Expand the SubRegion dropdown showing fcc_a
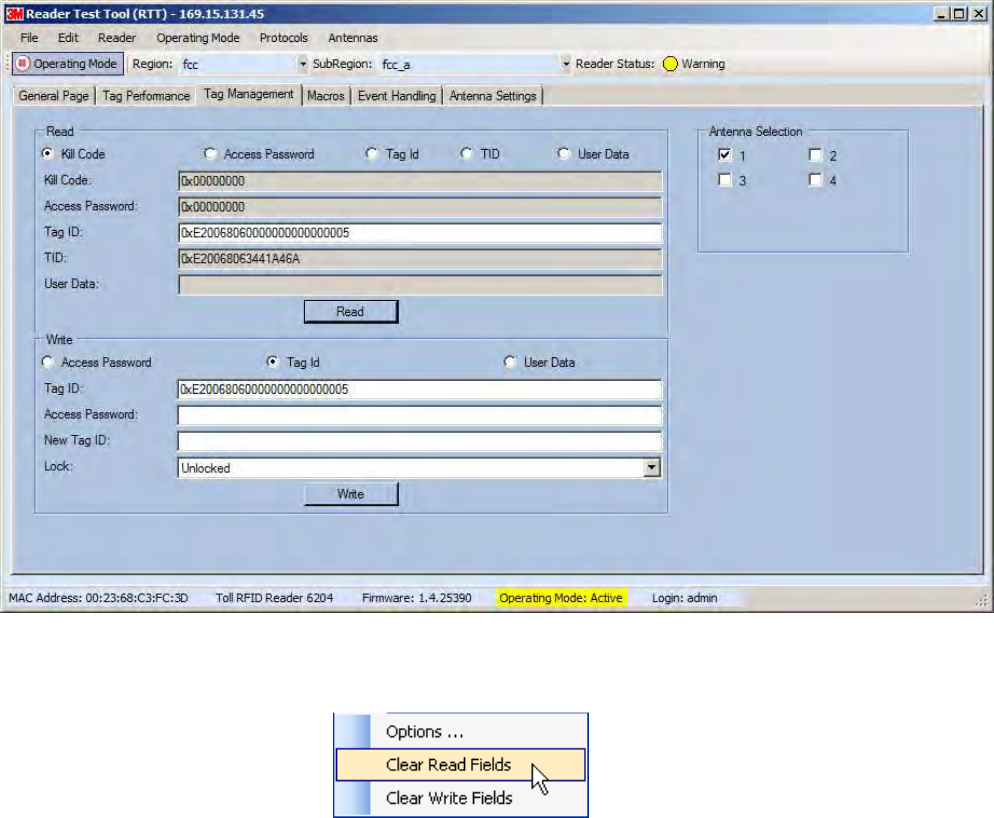994x818 pixels. [565, 64]
